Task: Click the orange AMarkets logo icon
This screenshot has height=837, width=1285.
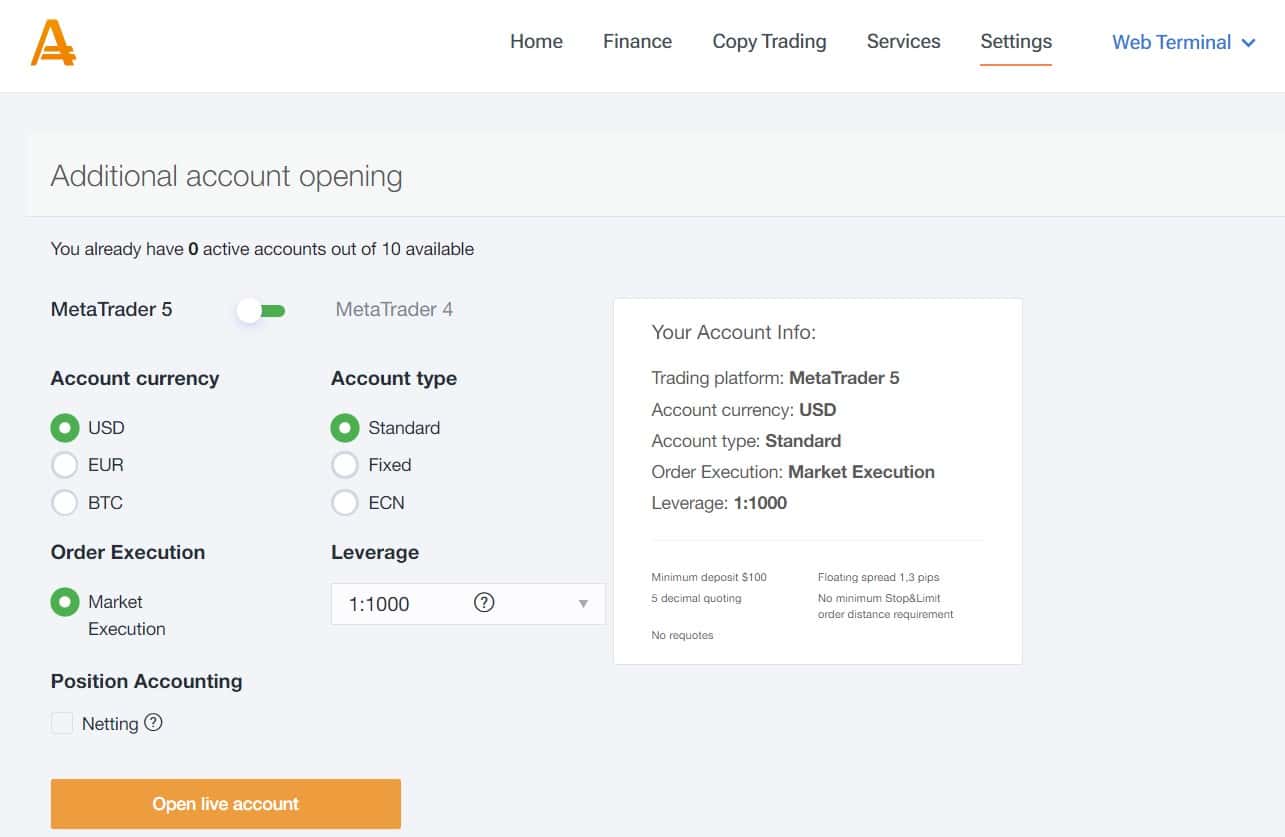Action: point(53,42)
